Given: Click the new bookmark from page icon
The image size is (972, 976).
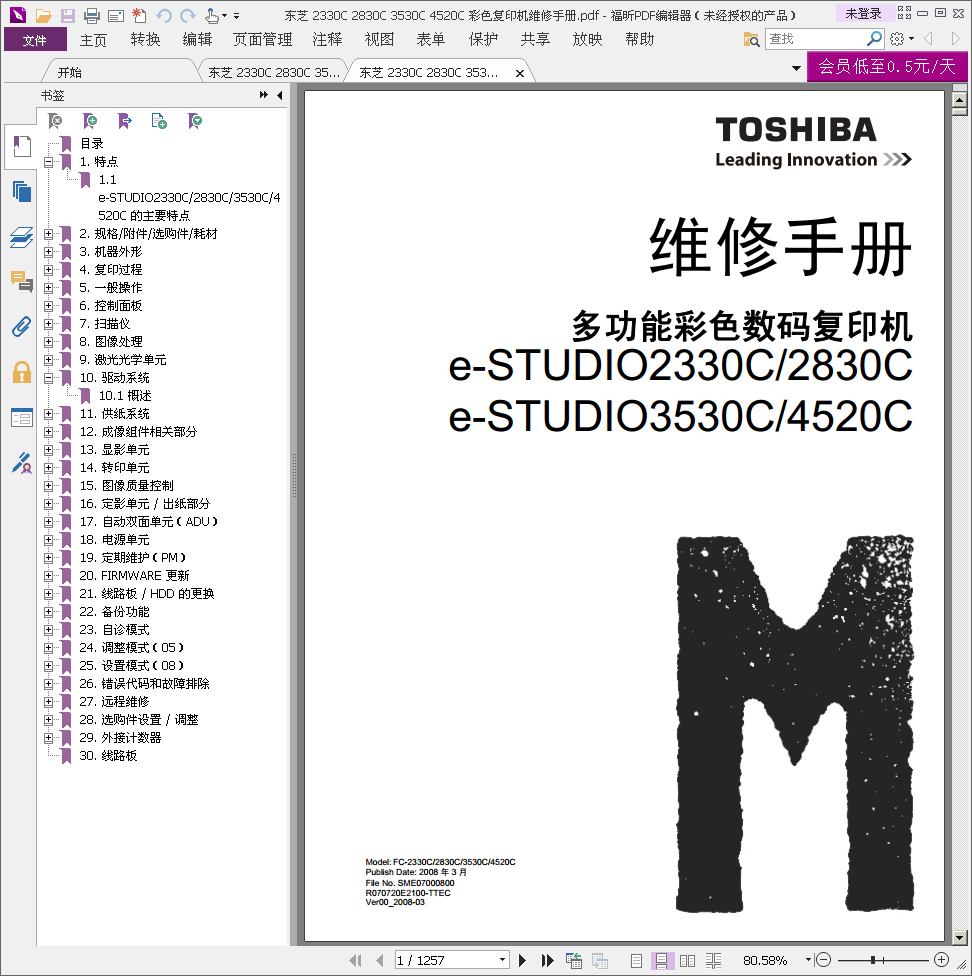Looking at the screenshot, I should (159, 121).
